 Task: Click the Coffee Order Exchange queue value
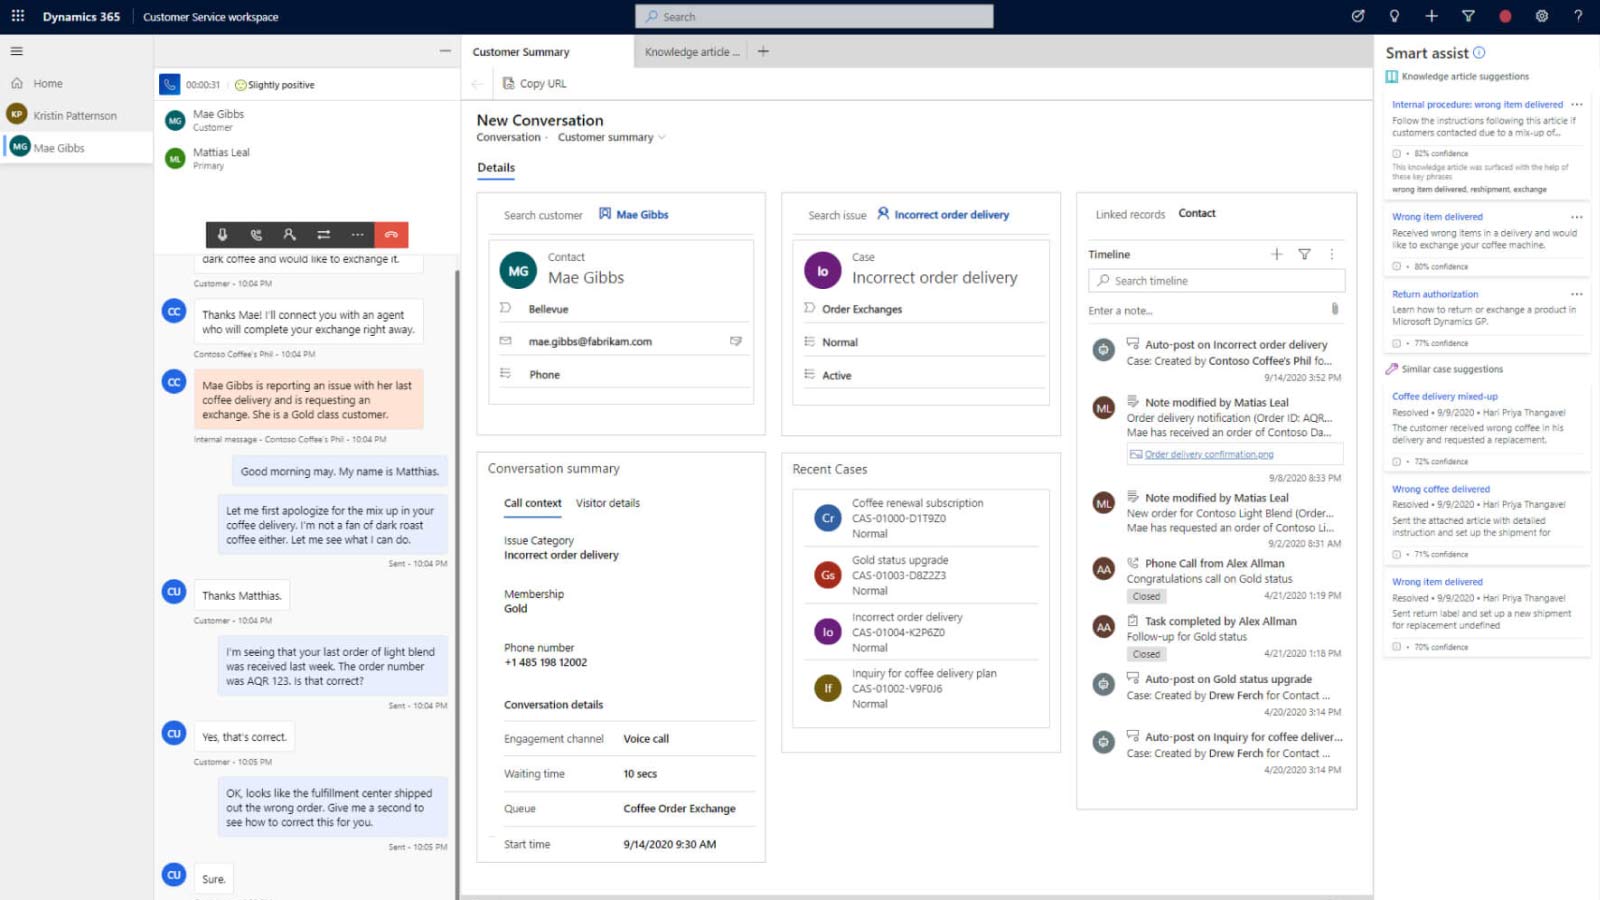[x=679, y=808]
